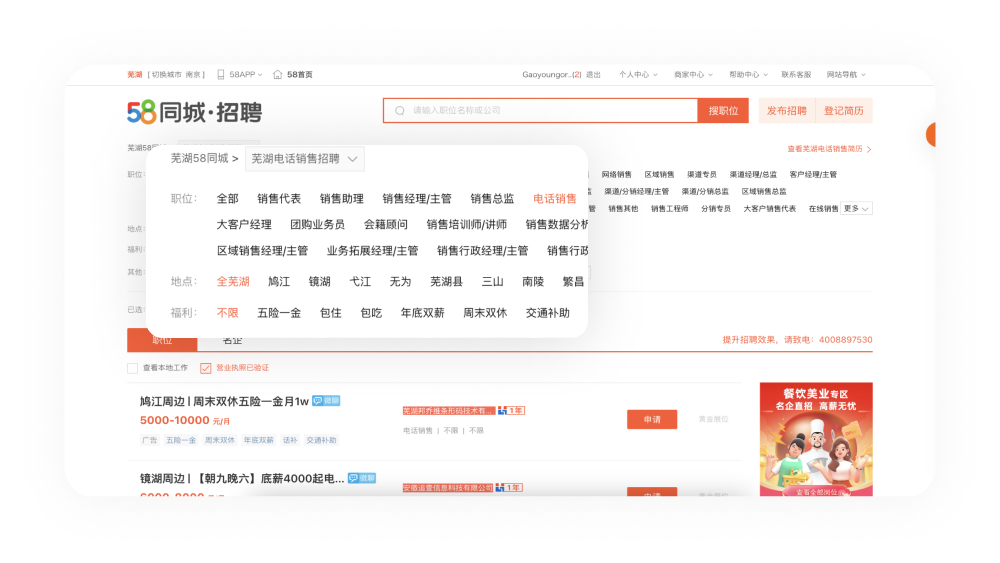Select the 销售代表 position filter
This screenshot has height=563, width=1000.
(x=279, y=199)
